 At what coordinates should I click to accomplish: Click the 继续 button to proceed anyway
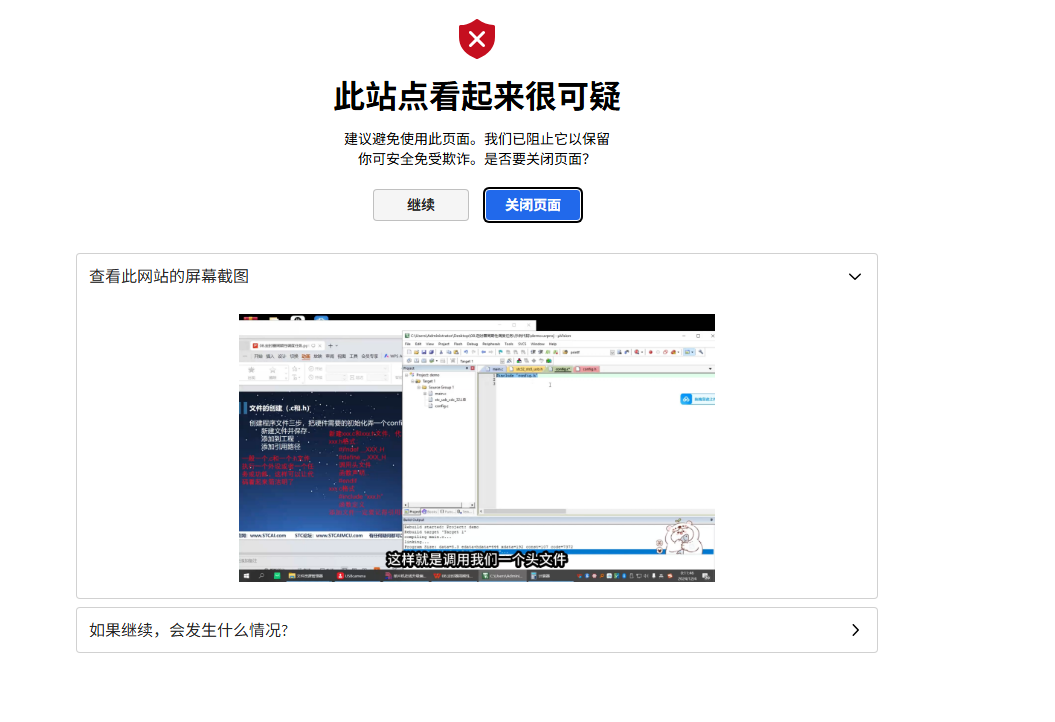(420, 205)
